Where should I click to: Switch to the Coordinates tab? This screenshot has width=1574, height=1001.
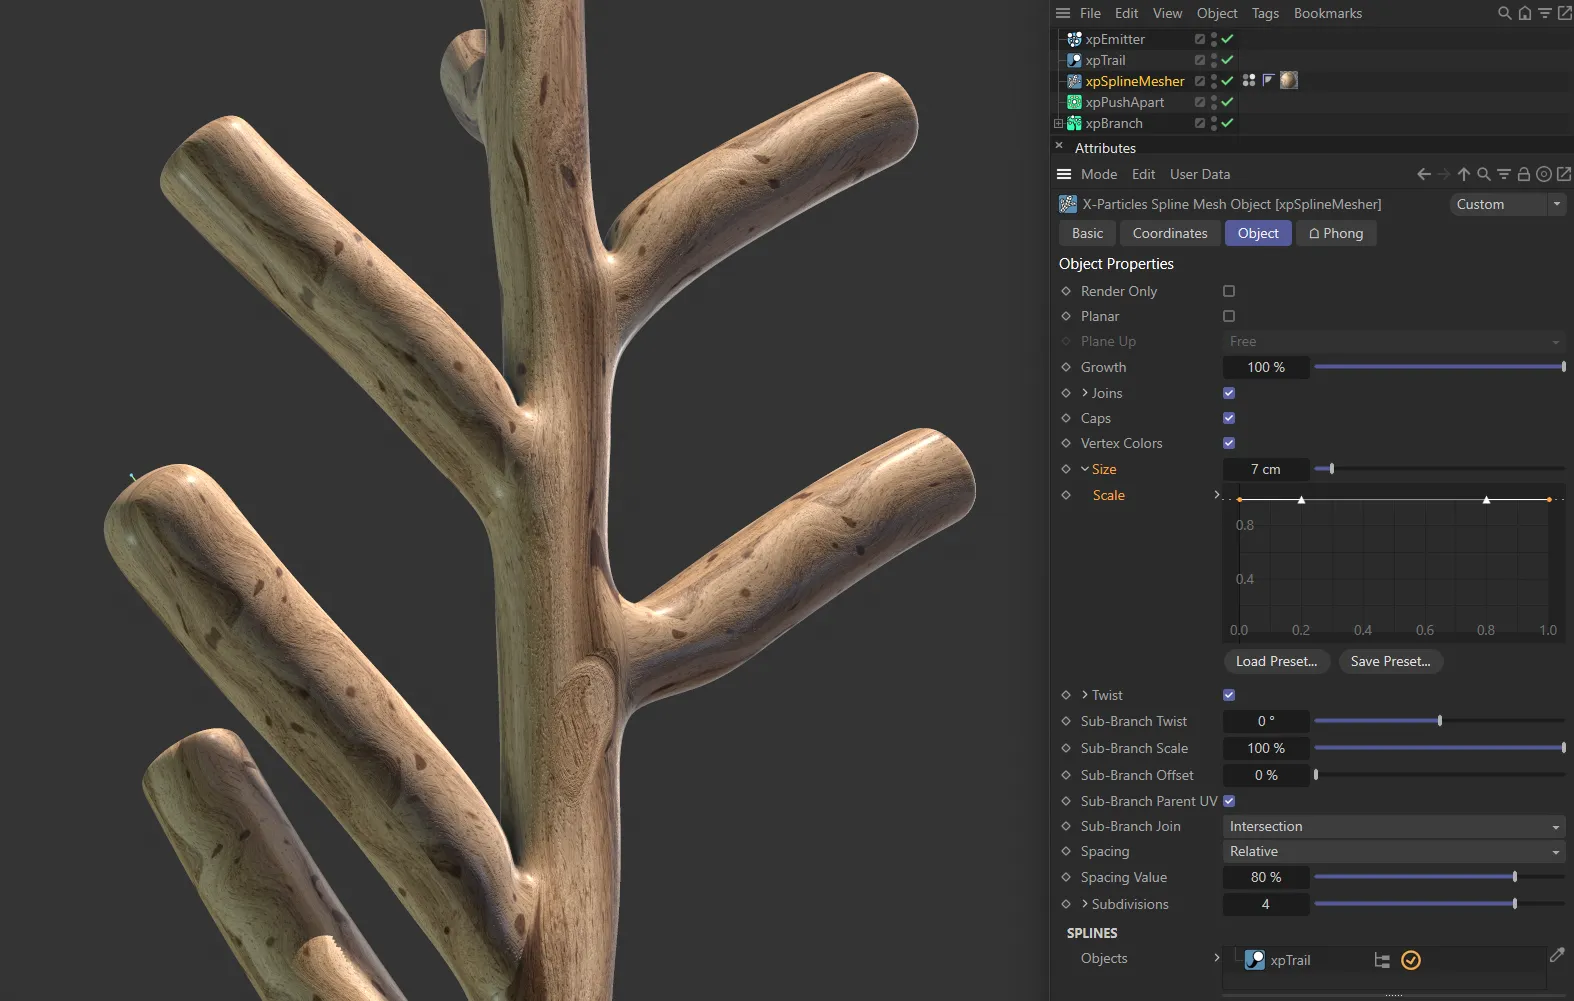point(1170,233)
